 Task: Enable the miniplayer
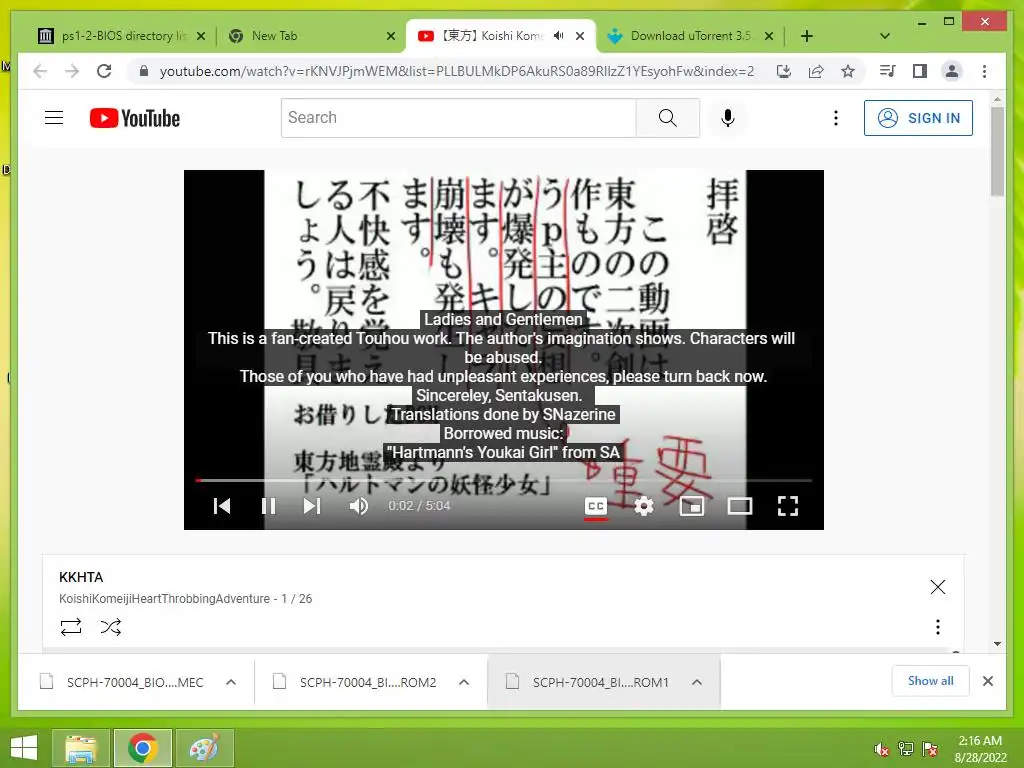[x=692, y=506]
